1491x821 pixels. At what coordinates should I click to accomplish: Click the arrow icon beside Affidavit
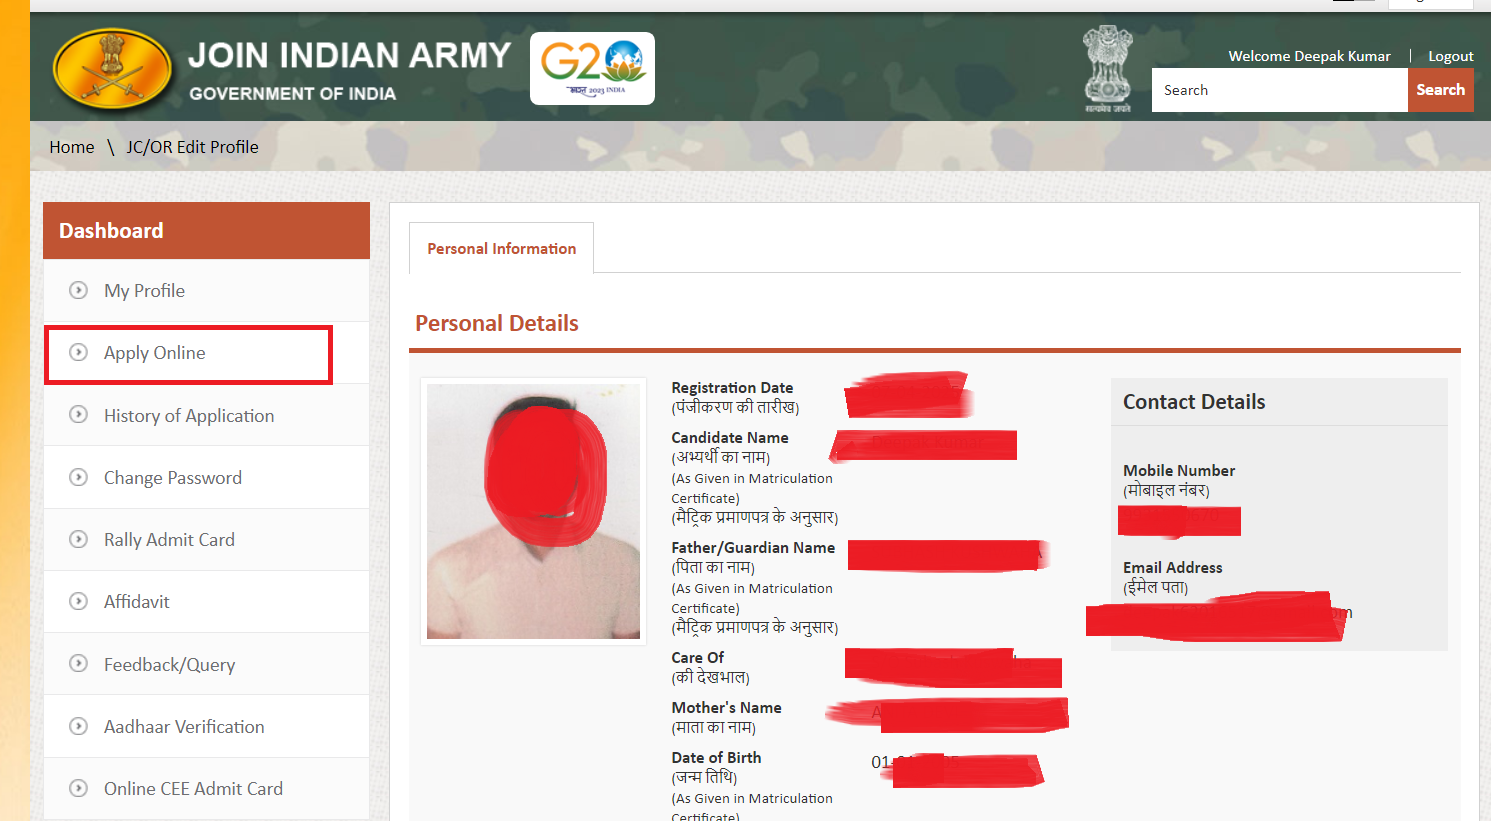point(78,601)
